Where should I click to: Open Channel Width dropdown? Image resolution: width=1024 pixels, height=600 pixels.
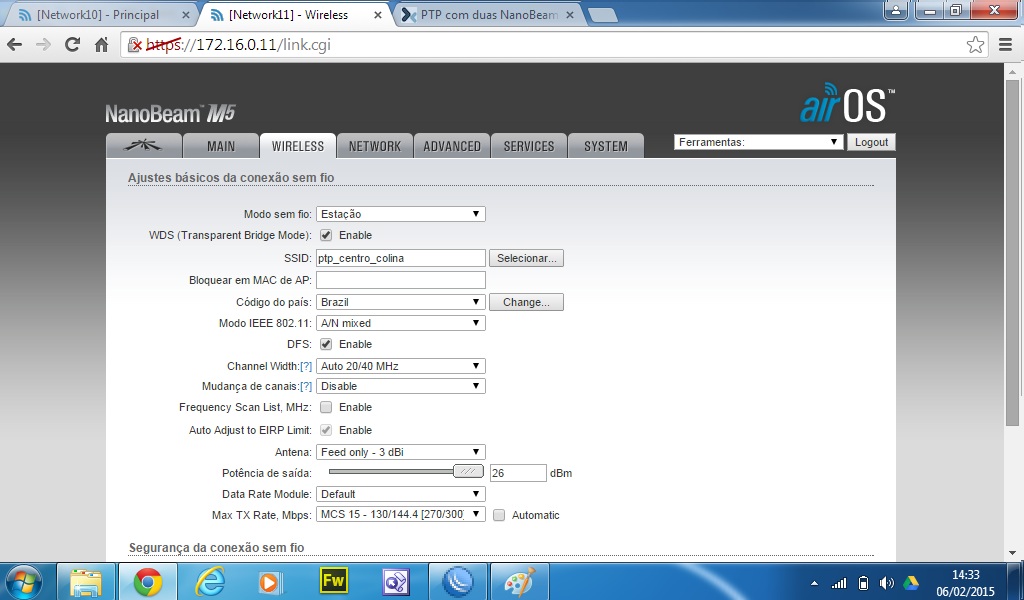click(x=401, y=366)
